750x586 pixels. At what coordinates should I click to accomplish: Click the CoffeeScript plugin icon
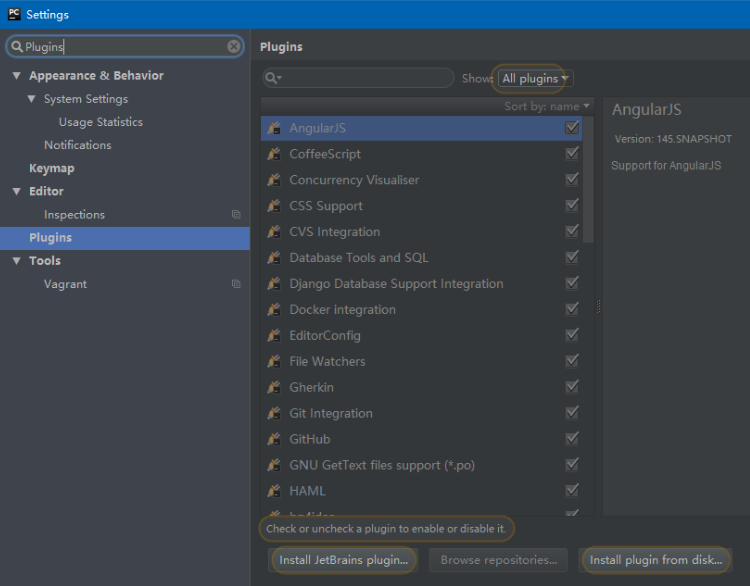[x=274, y=154]
